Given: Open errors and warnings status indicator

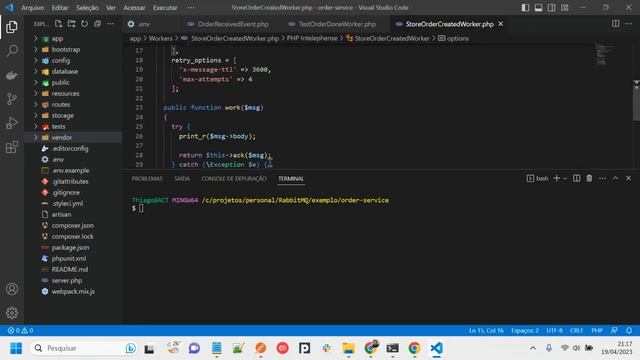Looking at the screenshot, I should [x=20, y=330].
